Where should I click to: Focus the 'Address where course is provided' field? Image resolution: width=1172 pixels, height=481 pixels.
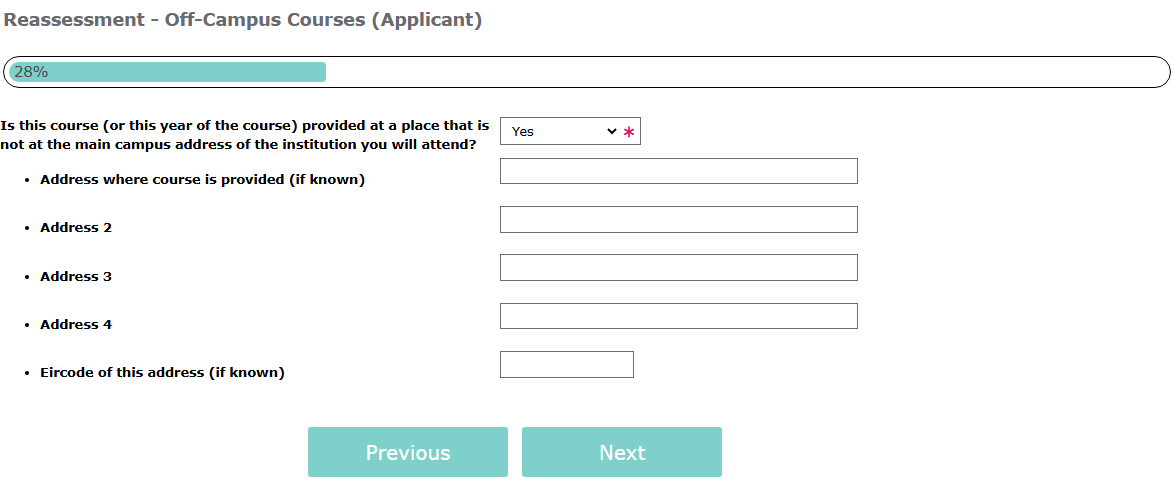(x=678, y=171)
